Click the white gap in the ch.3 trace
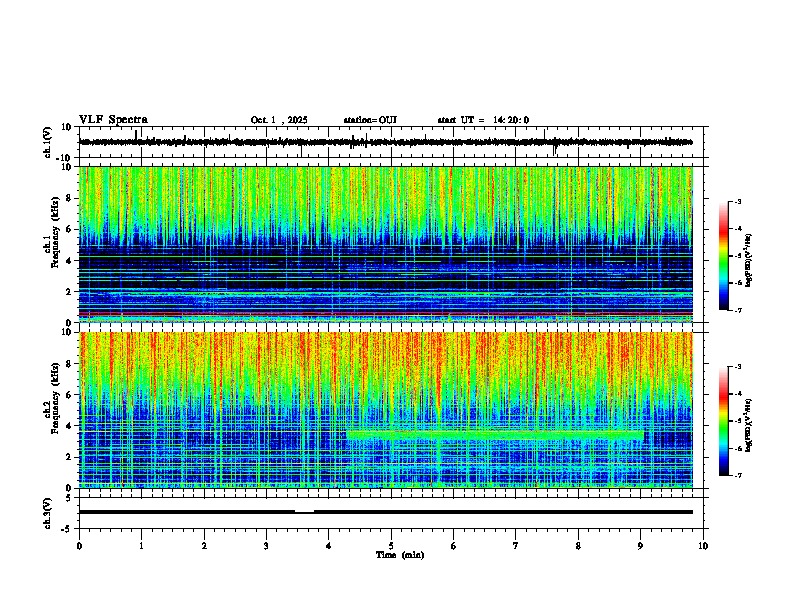Viewport: 792px width, 612px height. [305, 512]
